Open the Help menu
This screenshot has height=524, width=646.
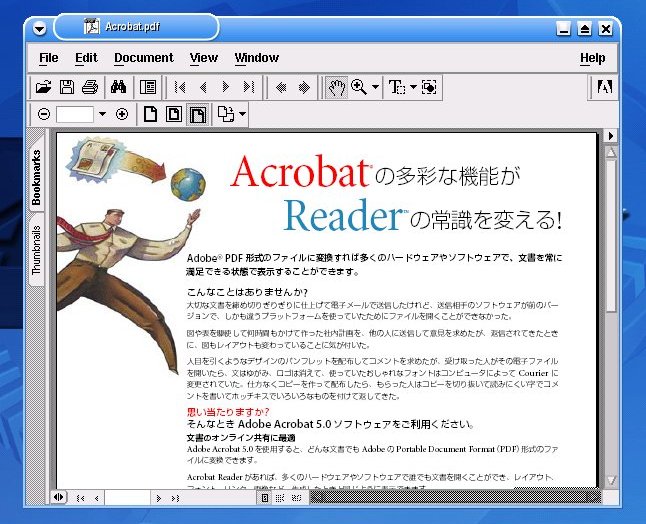[592, 58]
